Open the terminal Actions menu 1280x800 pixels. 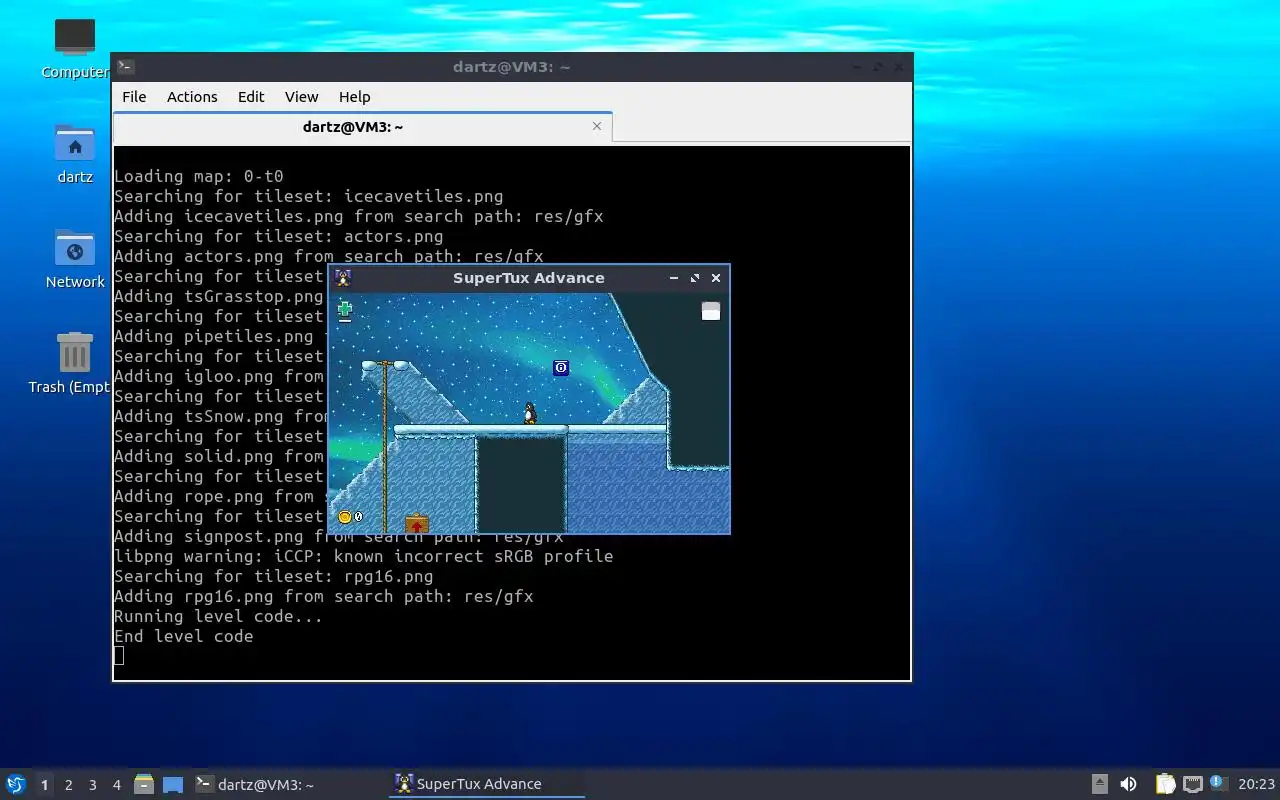[x=192, y=97]
